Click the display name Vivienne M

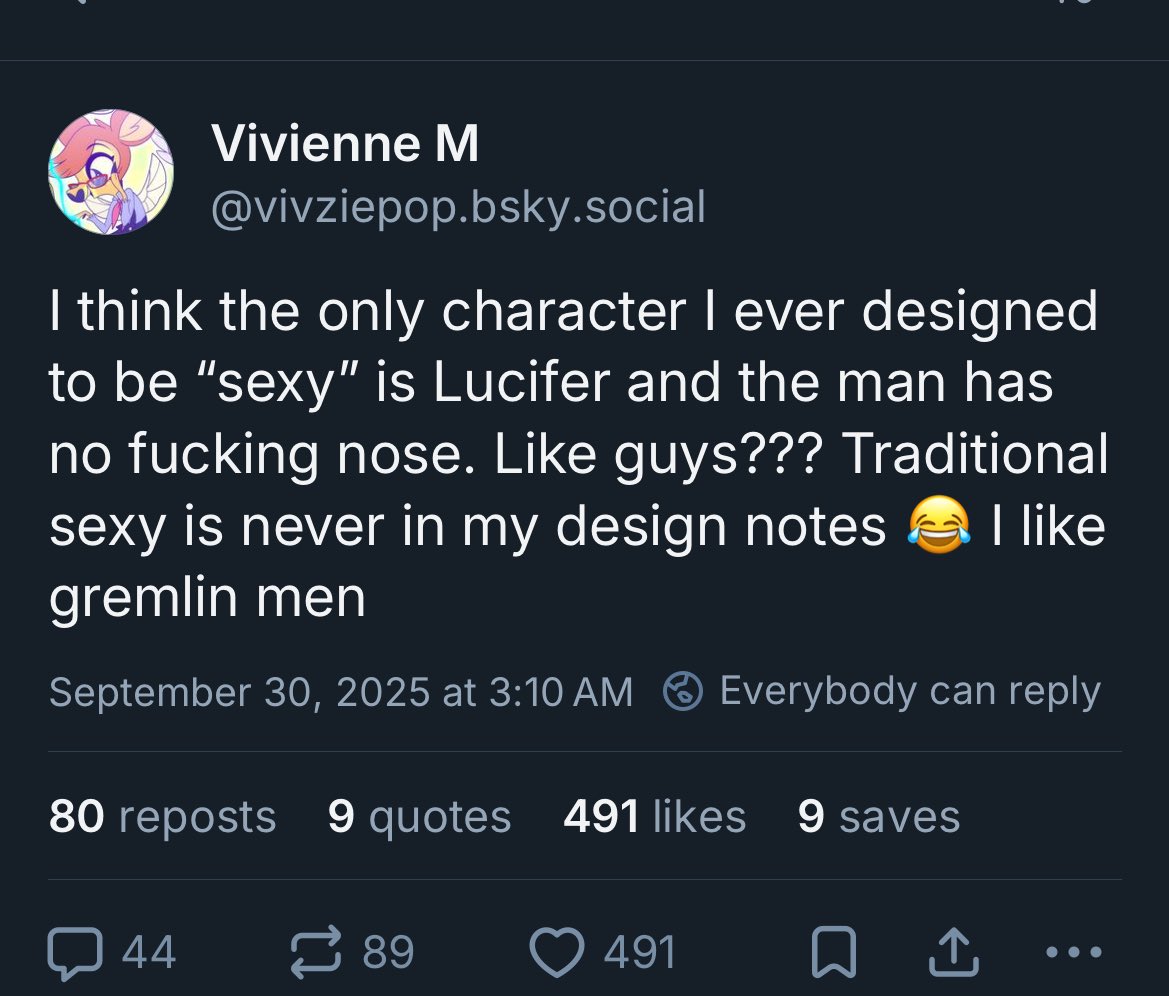coord(345,146)
